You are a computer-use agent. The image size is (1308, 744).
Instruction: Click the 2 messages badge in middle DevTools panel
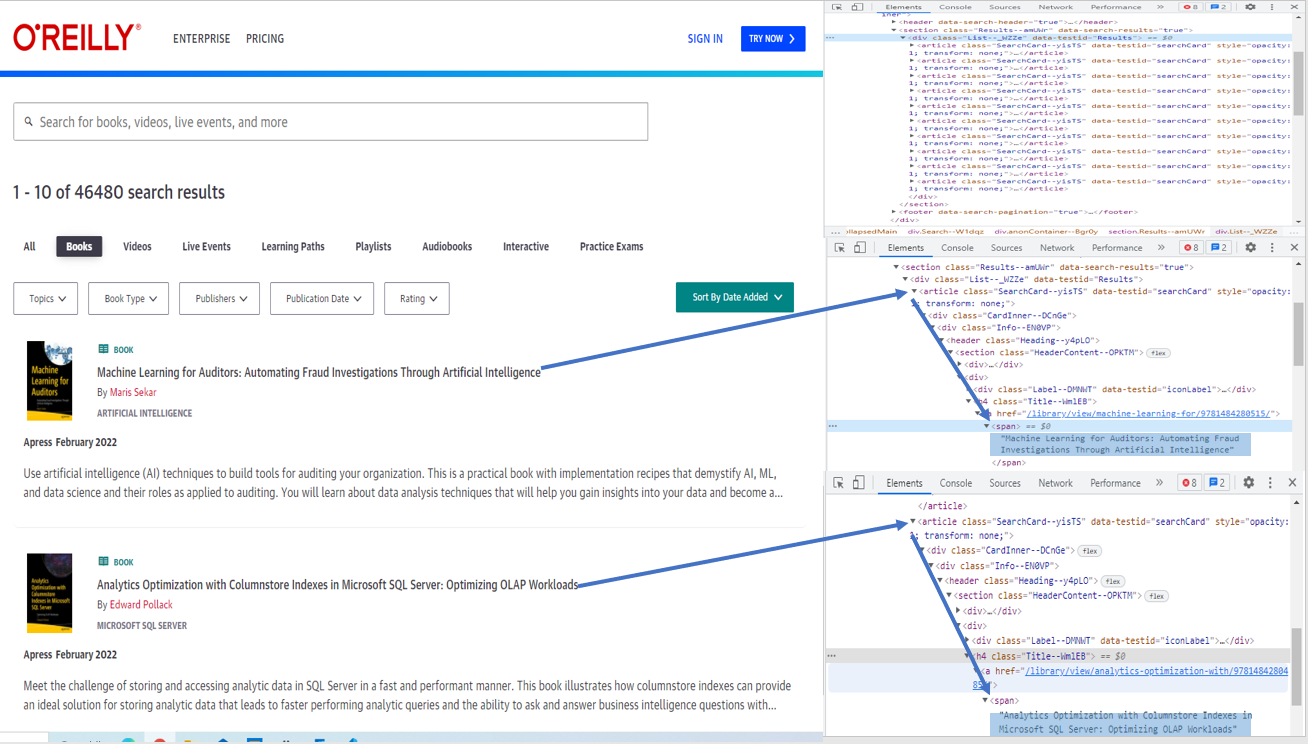click(x=1219, y=247)
